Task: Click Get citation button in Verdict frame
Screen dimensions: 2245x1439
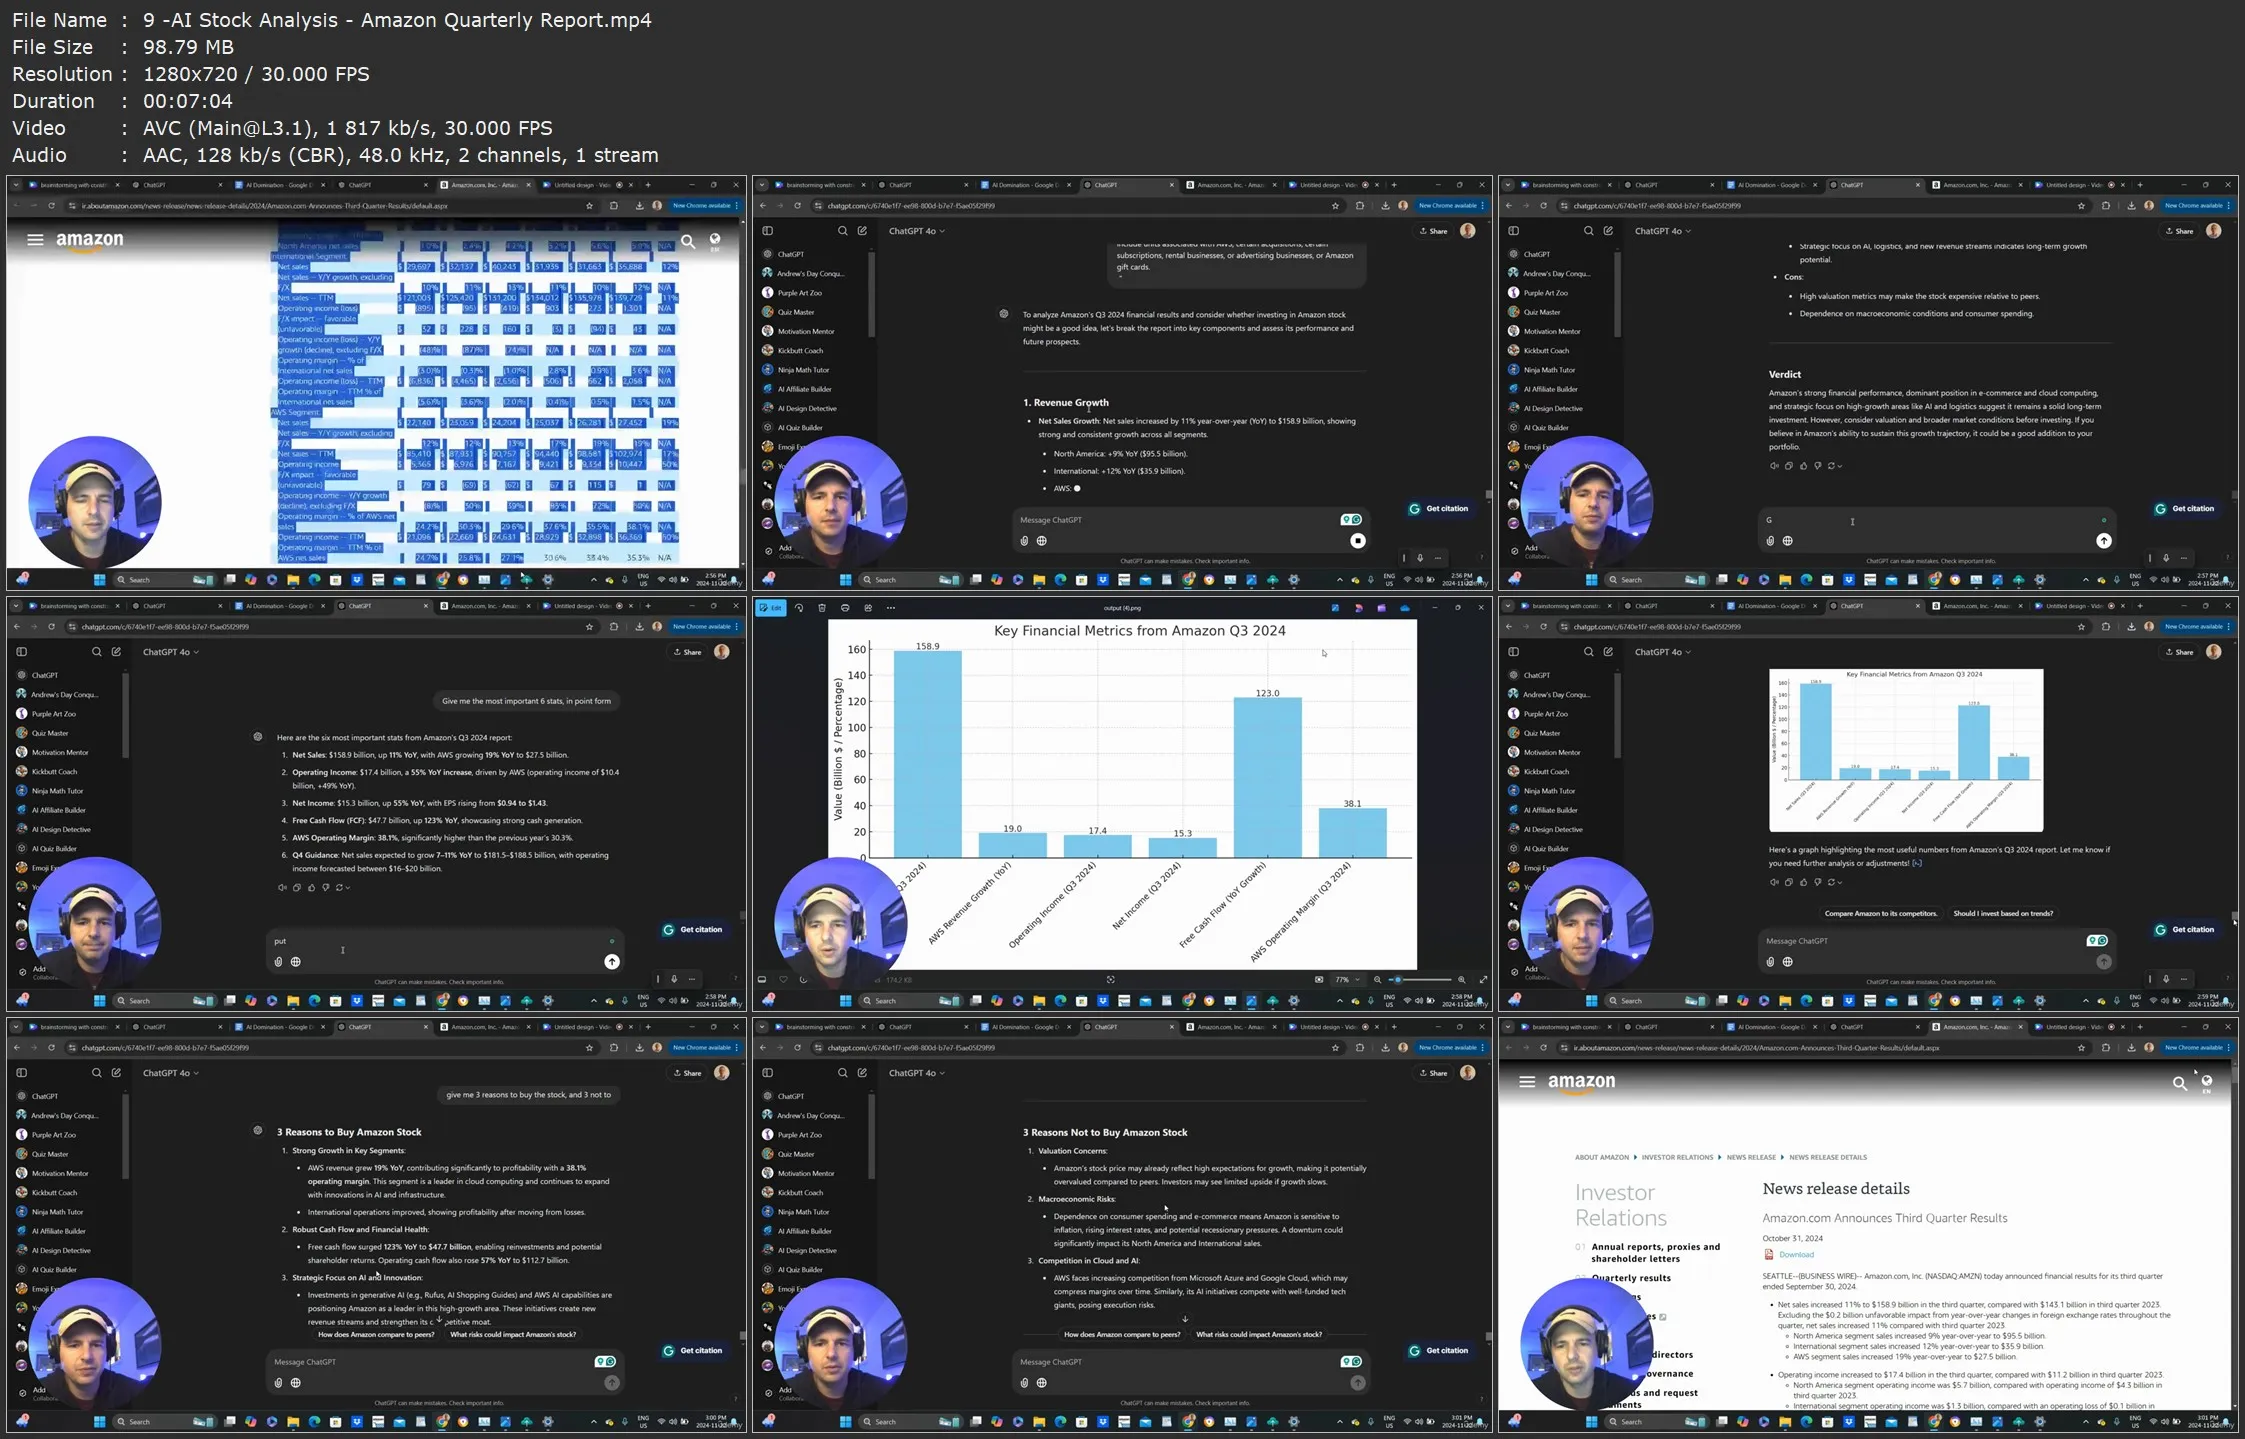Action: tap(2185, 508)
